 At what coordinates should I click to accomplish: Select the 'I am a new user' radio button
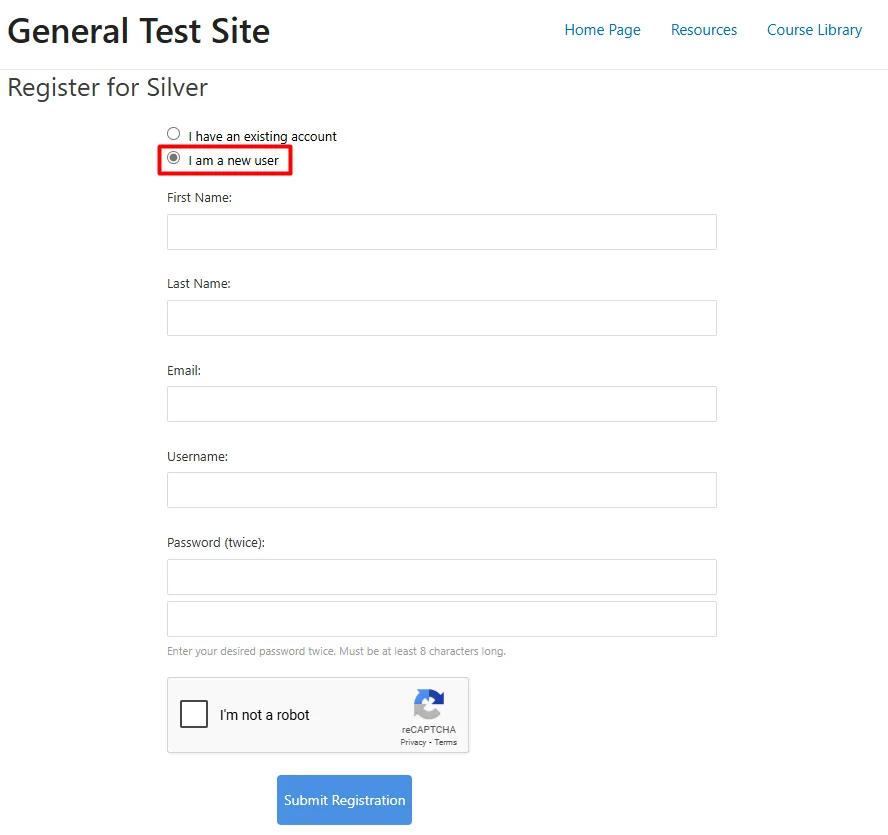click(x=173, y=157)
